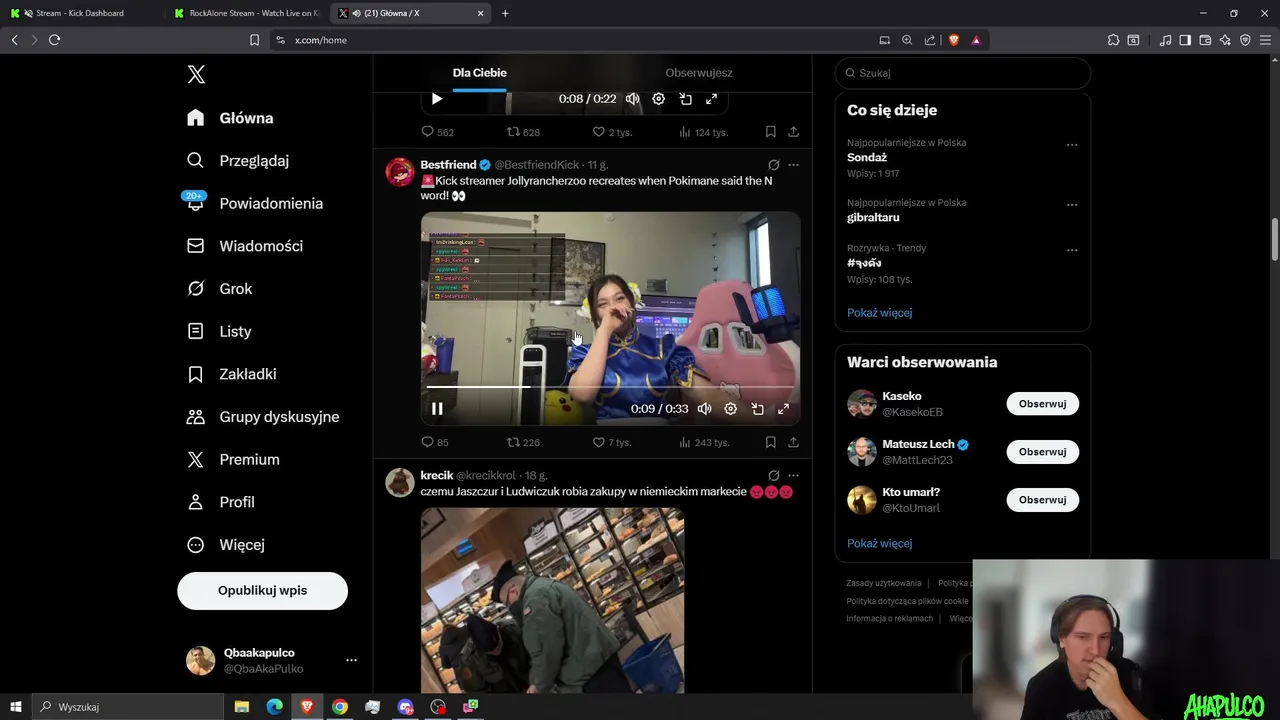Follow Kto umarł? with the Obserwuj button
The height and width of the screenshot is (720, 1280).
tap(1042, 500)
